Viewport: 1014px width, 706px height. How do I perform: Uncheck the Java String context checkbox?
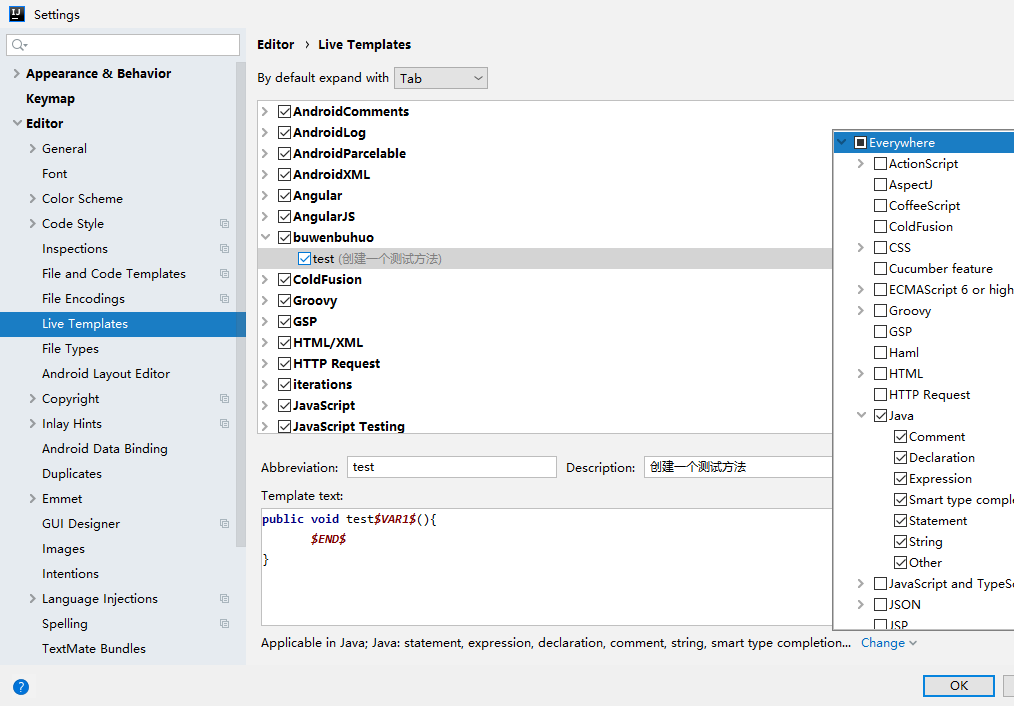(x=900, y=542)
